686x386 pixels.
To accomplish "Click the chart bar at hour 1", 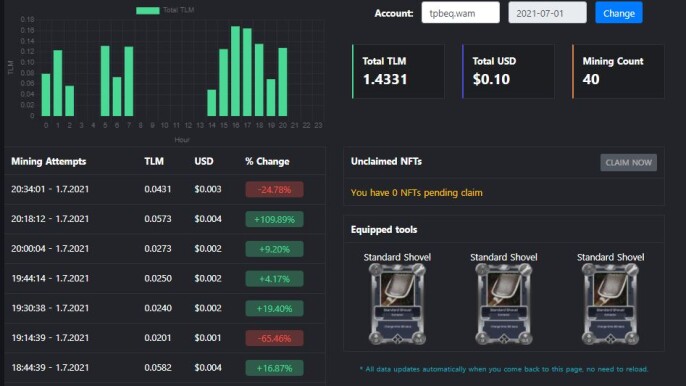I will pos(58,83).
